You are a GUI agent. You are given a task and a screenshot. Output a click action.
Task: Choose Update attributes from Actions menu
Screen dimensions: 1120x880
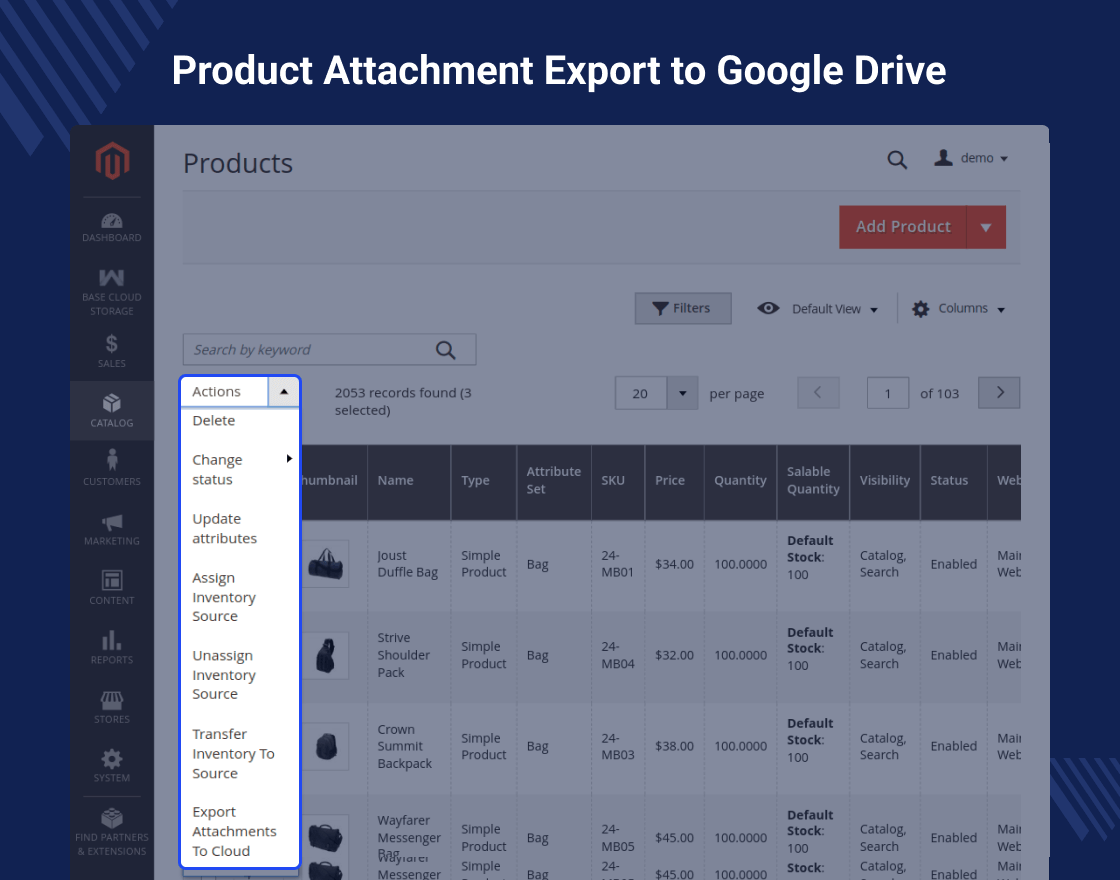[225, 529]
